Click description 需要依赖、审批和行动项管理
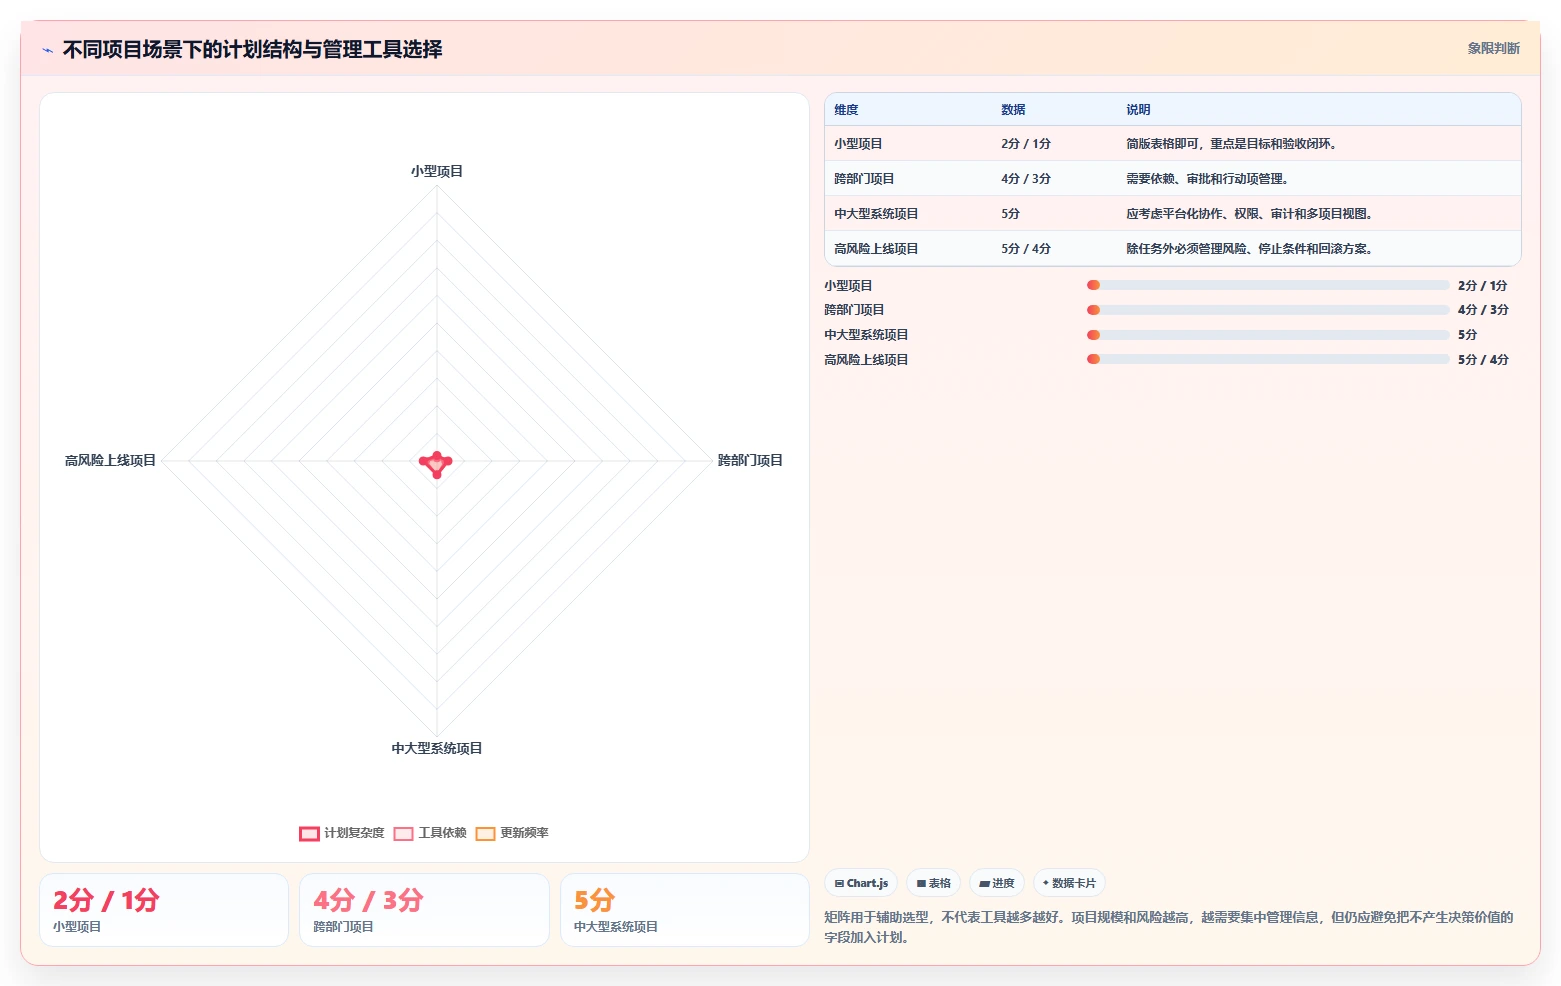This screenshot has height=986, width=1561. pyautogui.click(x=1208, y=179)
